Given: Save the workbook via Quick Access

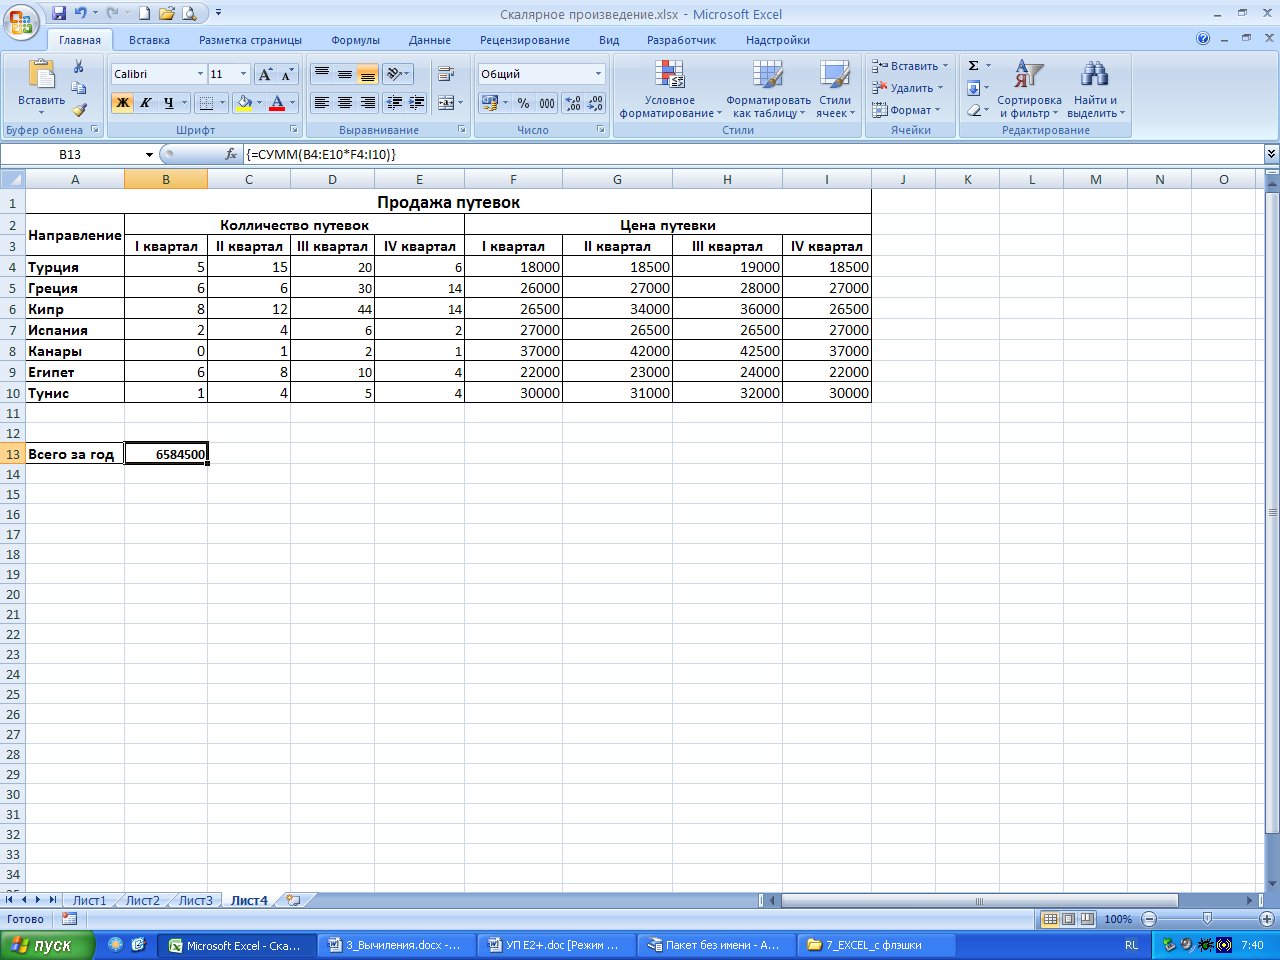Looking at the screenshot, I should (x=59, y=13).
